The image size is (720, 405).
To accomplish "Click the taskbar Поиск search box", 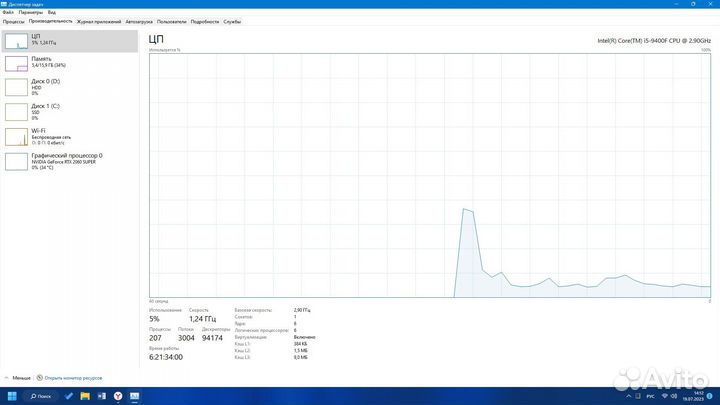I will (x=41, y=396).
